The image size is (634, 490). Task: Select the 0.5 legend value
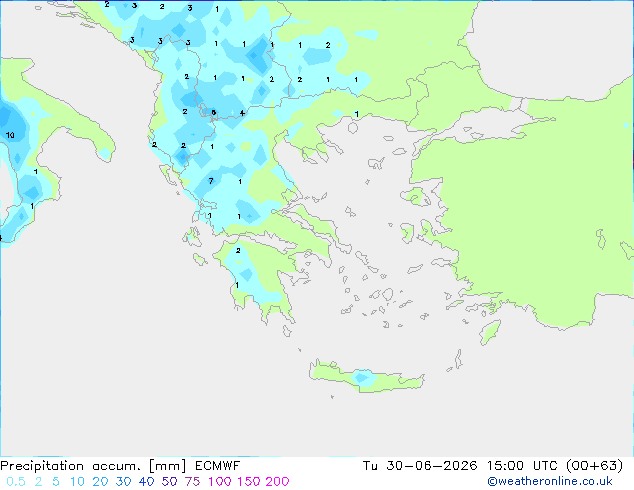click(16, 482)
